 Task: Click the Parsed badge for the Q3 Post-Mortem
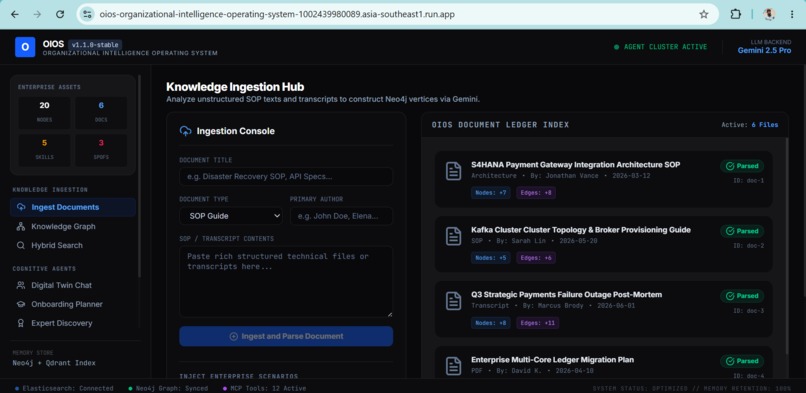742,296
